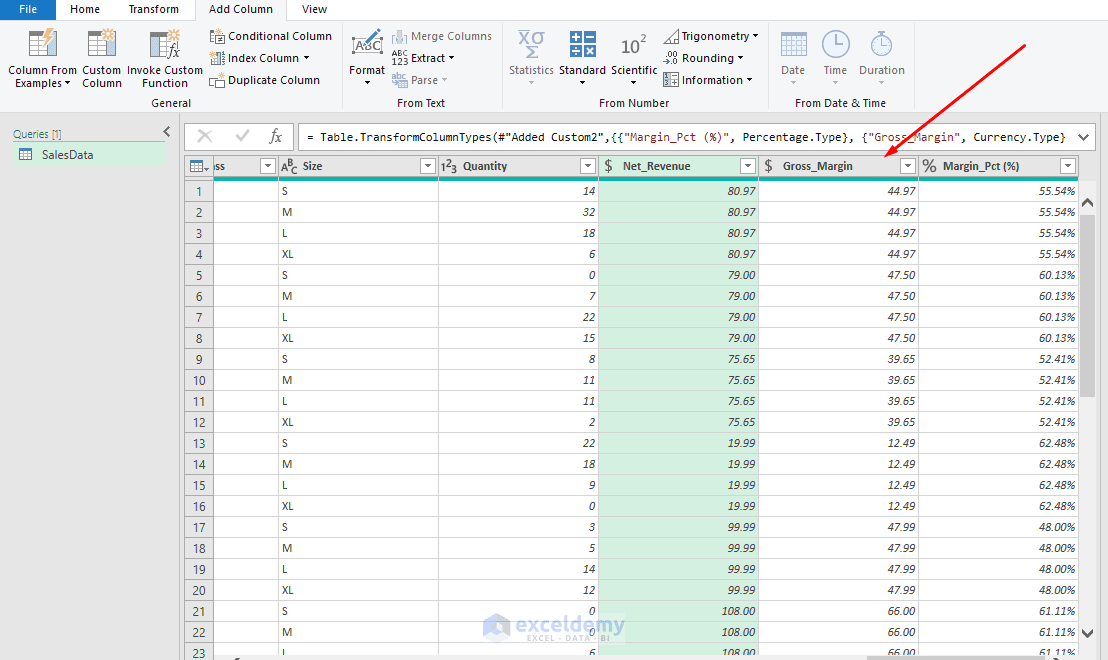
Task: Change Size text type icon
Action: [x=289, y=166]
